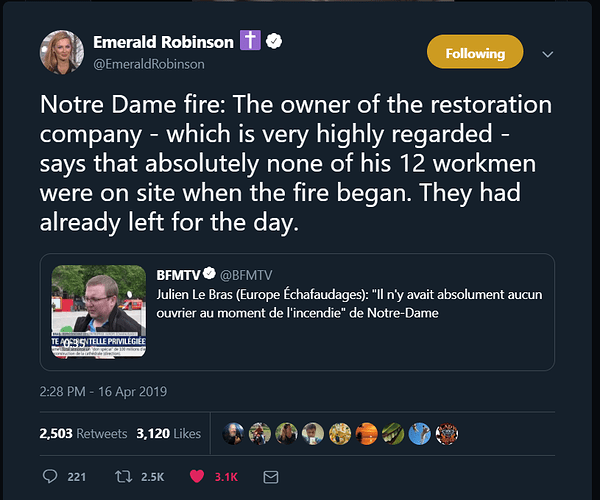
Task: Toggle the yellow Following button
Action: [x=475, y=52]
